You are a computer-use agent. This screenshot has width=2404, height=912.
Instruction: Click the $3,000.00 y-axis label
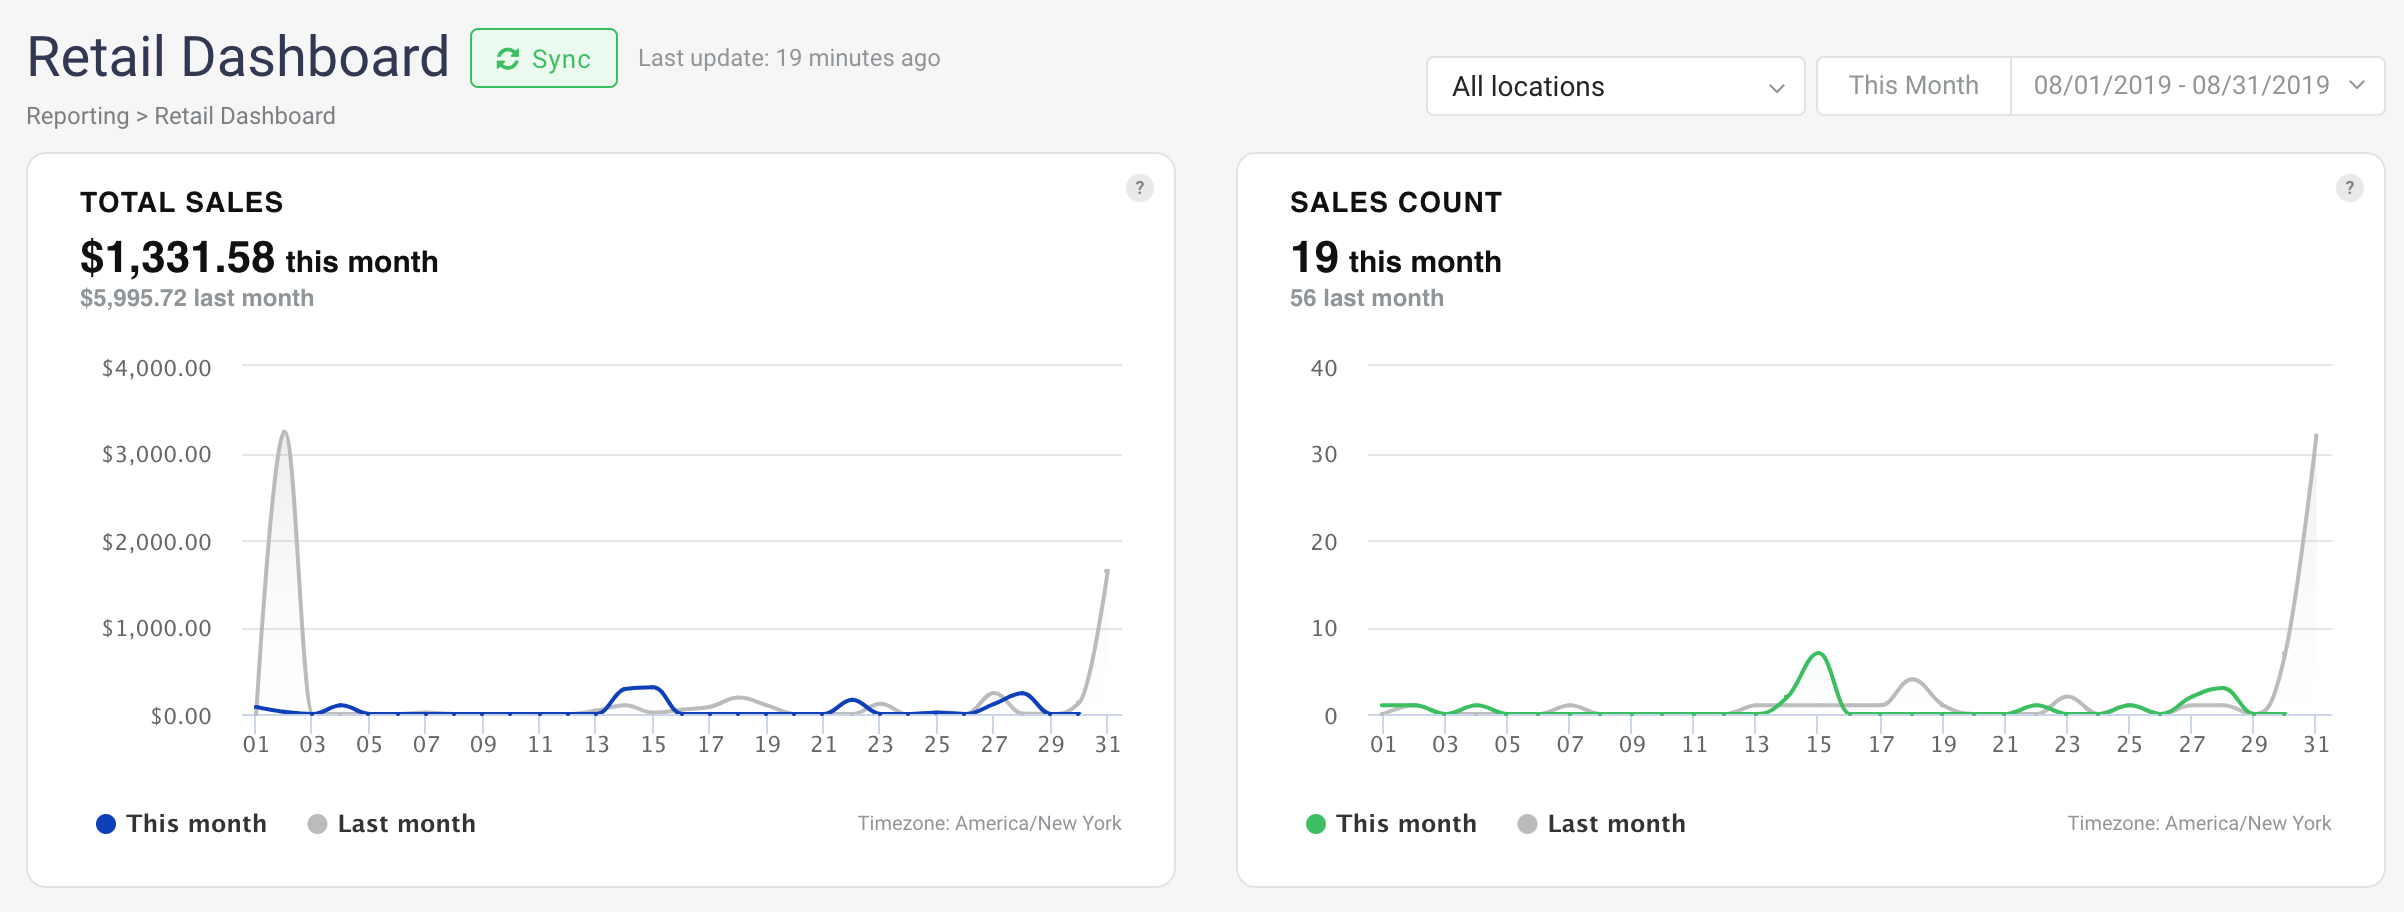tap(157, 454)
